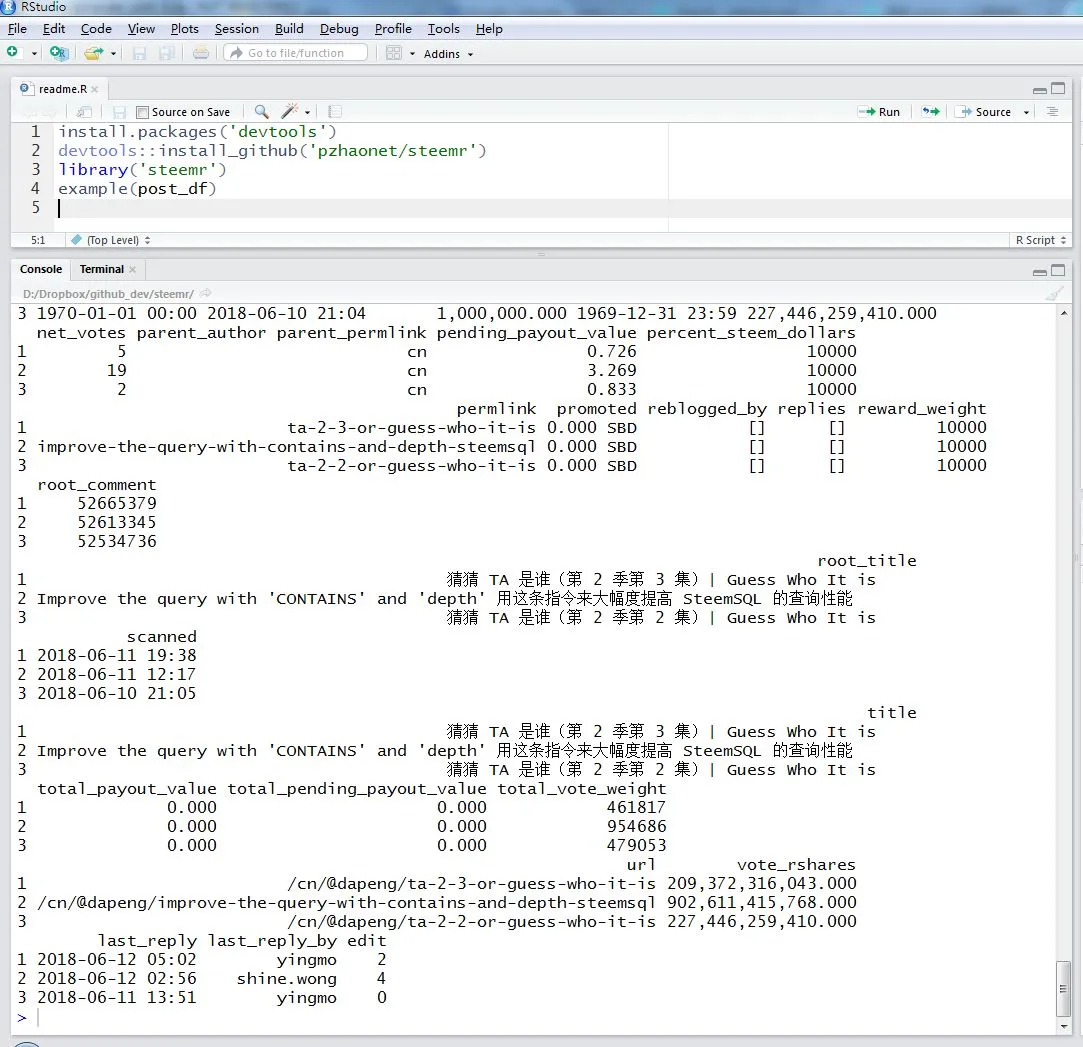
Task: Click the New File icon
Action: point(12,52)
